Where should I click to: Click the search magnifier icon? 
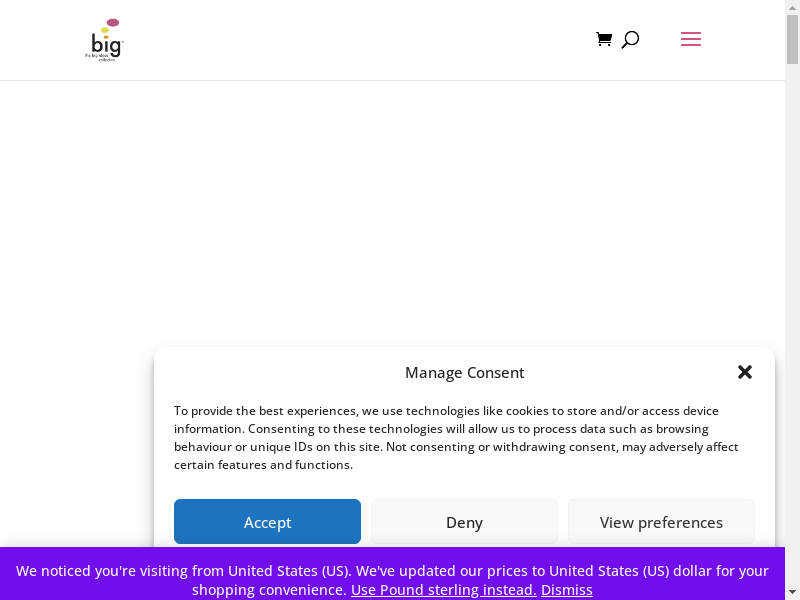(x=630, y=40)
